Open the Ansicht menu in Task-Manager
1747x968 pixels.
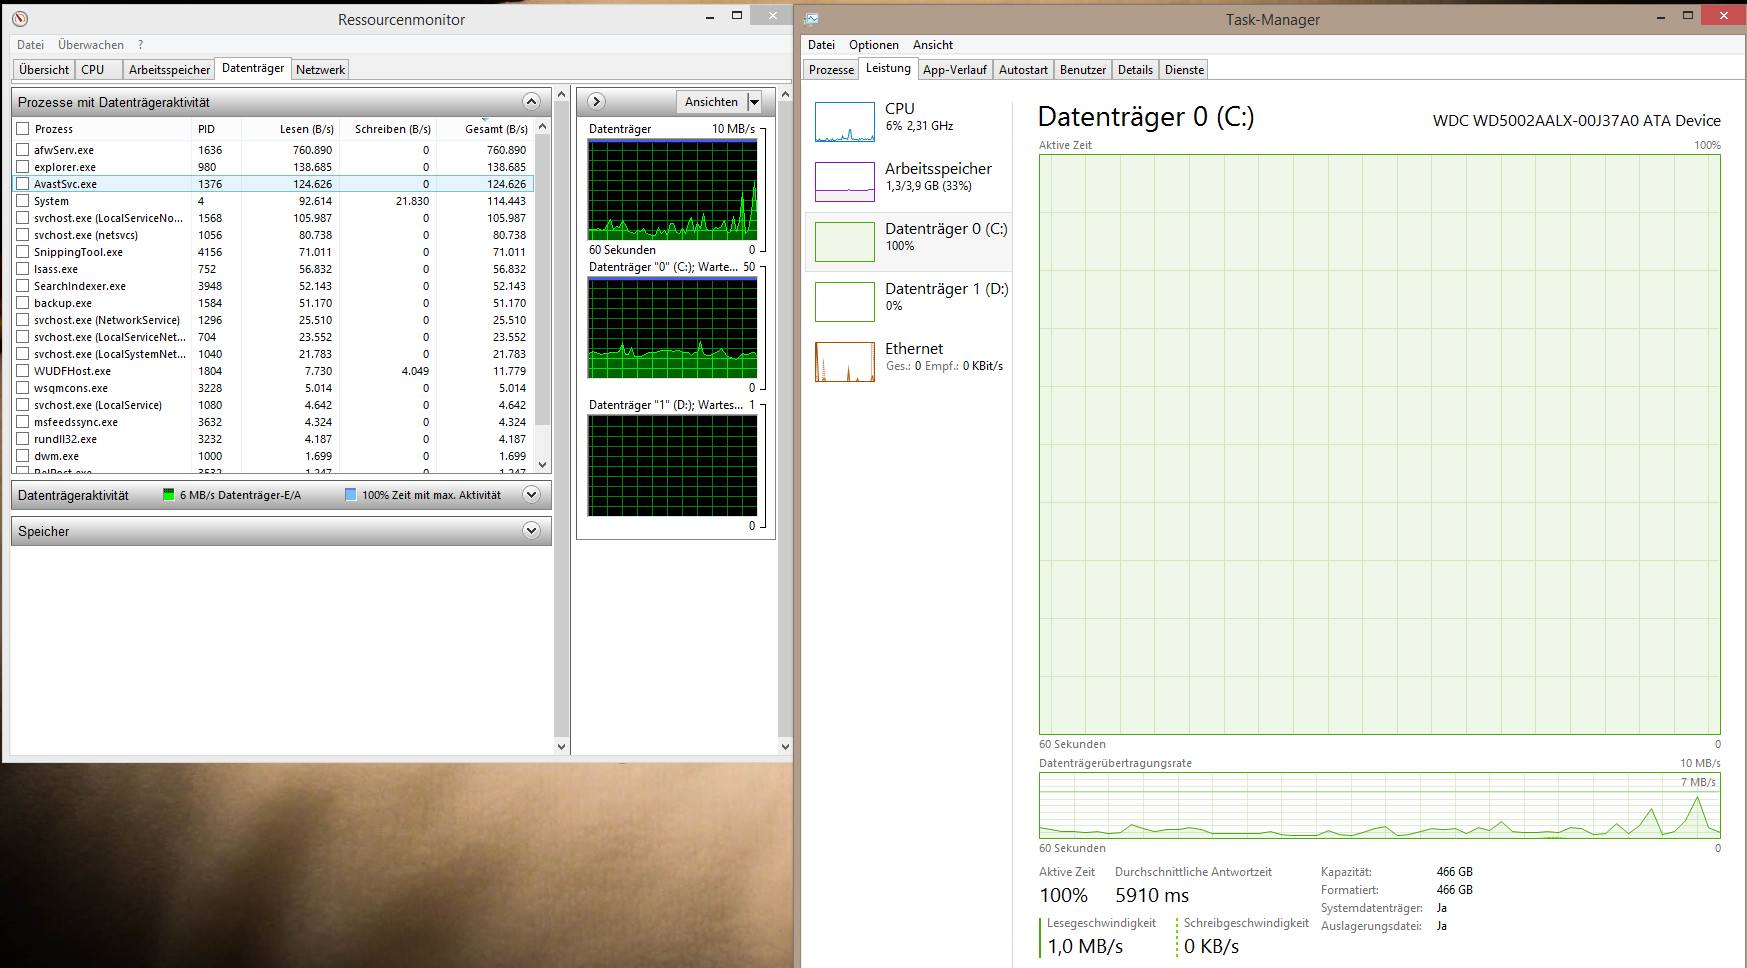point(933,45)
